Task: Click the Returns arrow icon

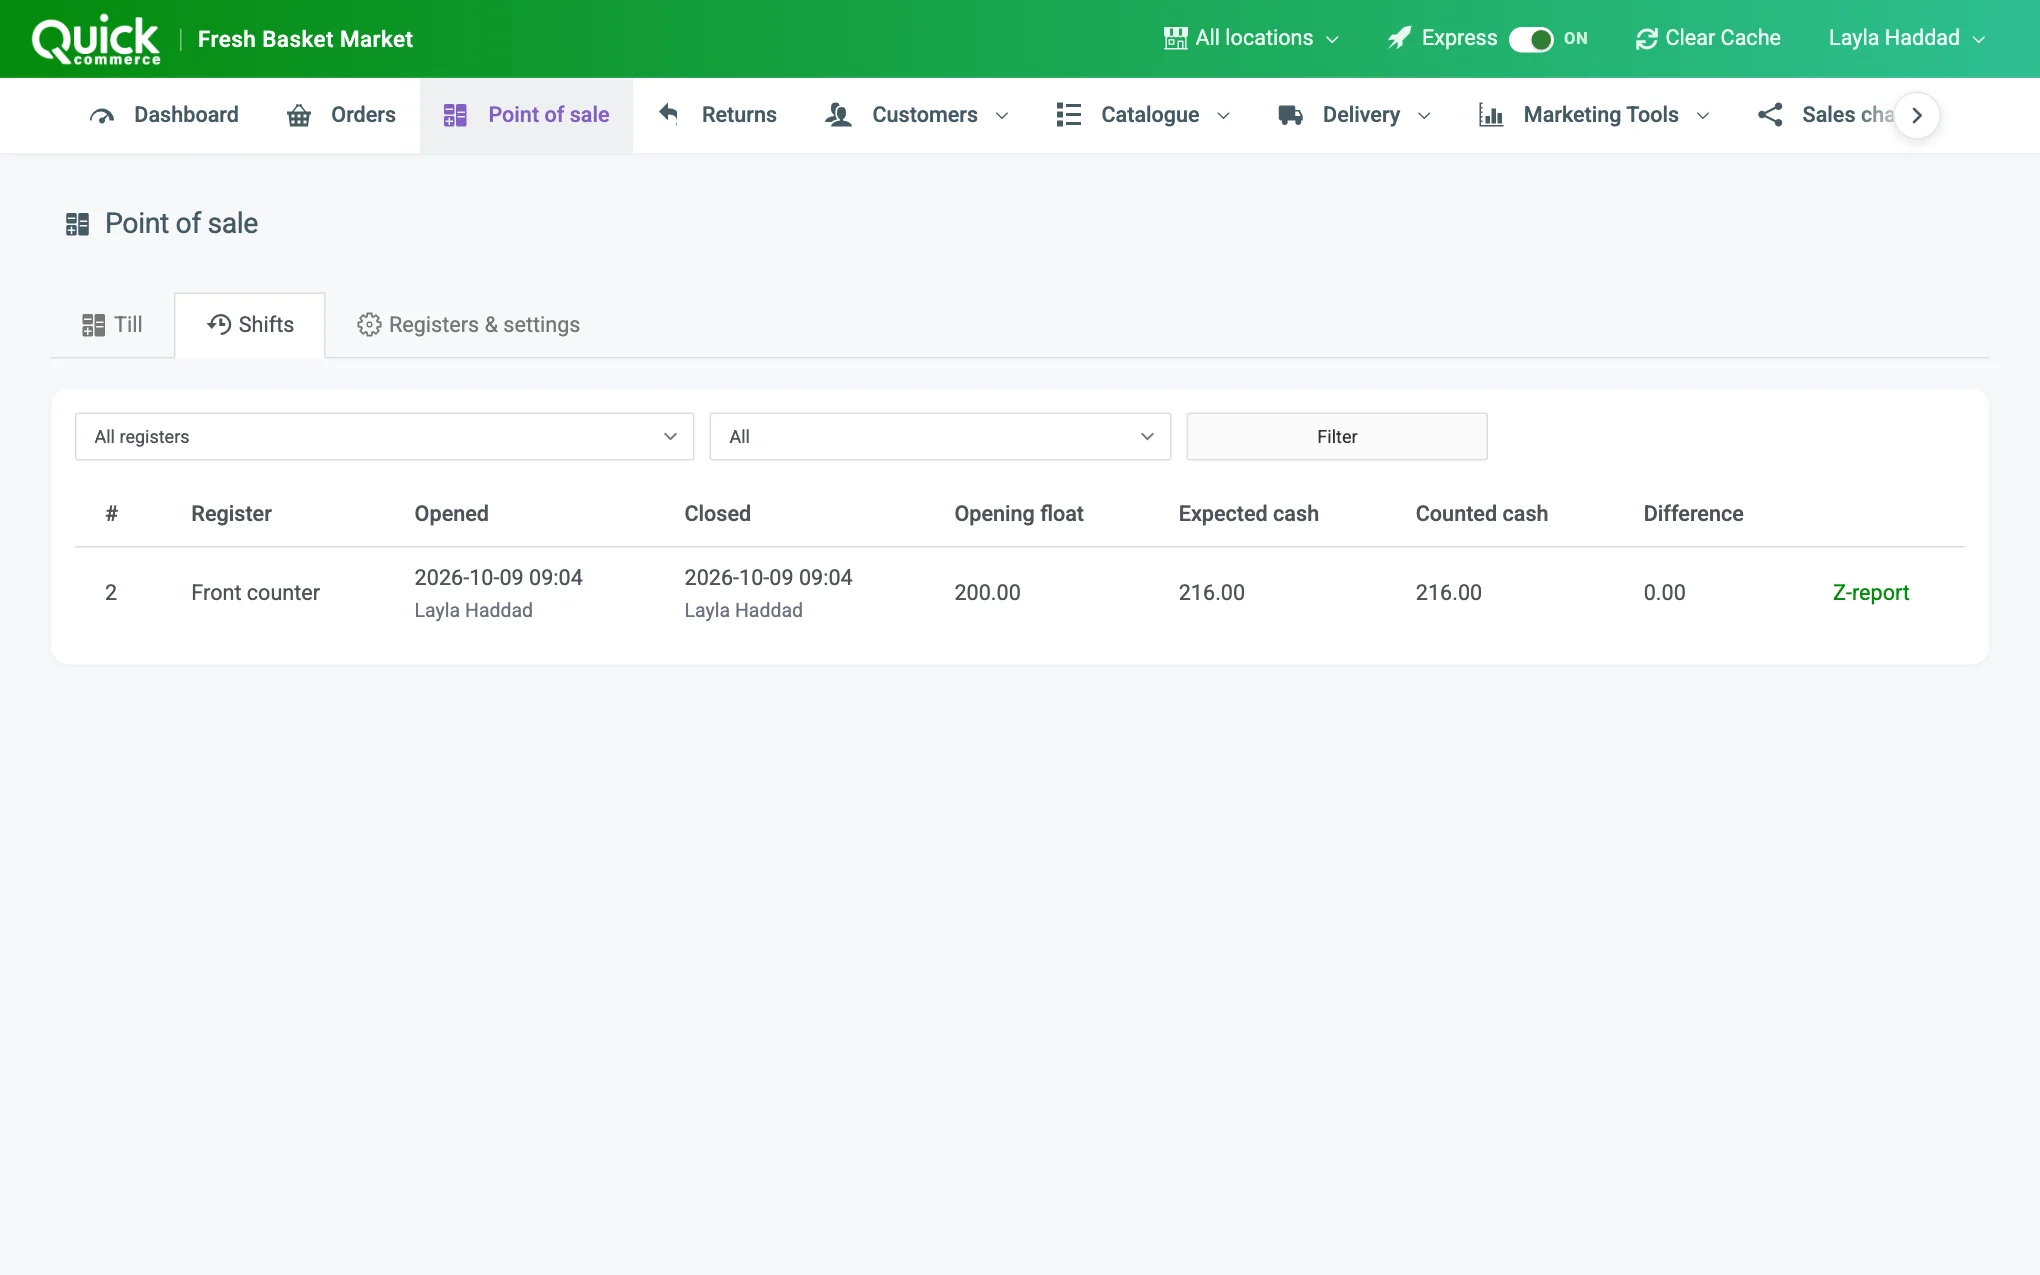Action: 669,114
